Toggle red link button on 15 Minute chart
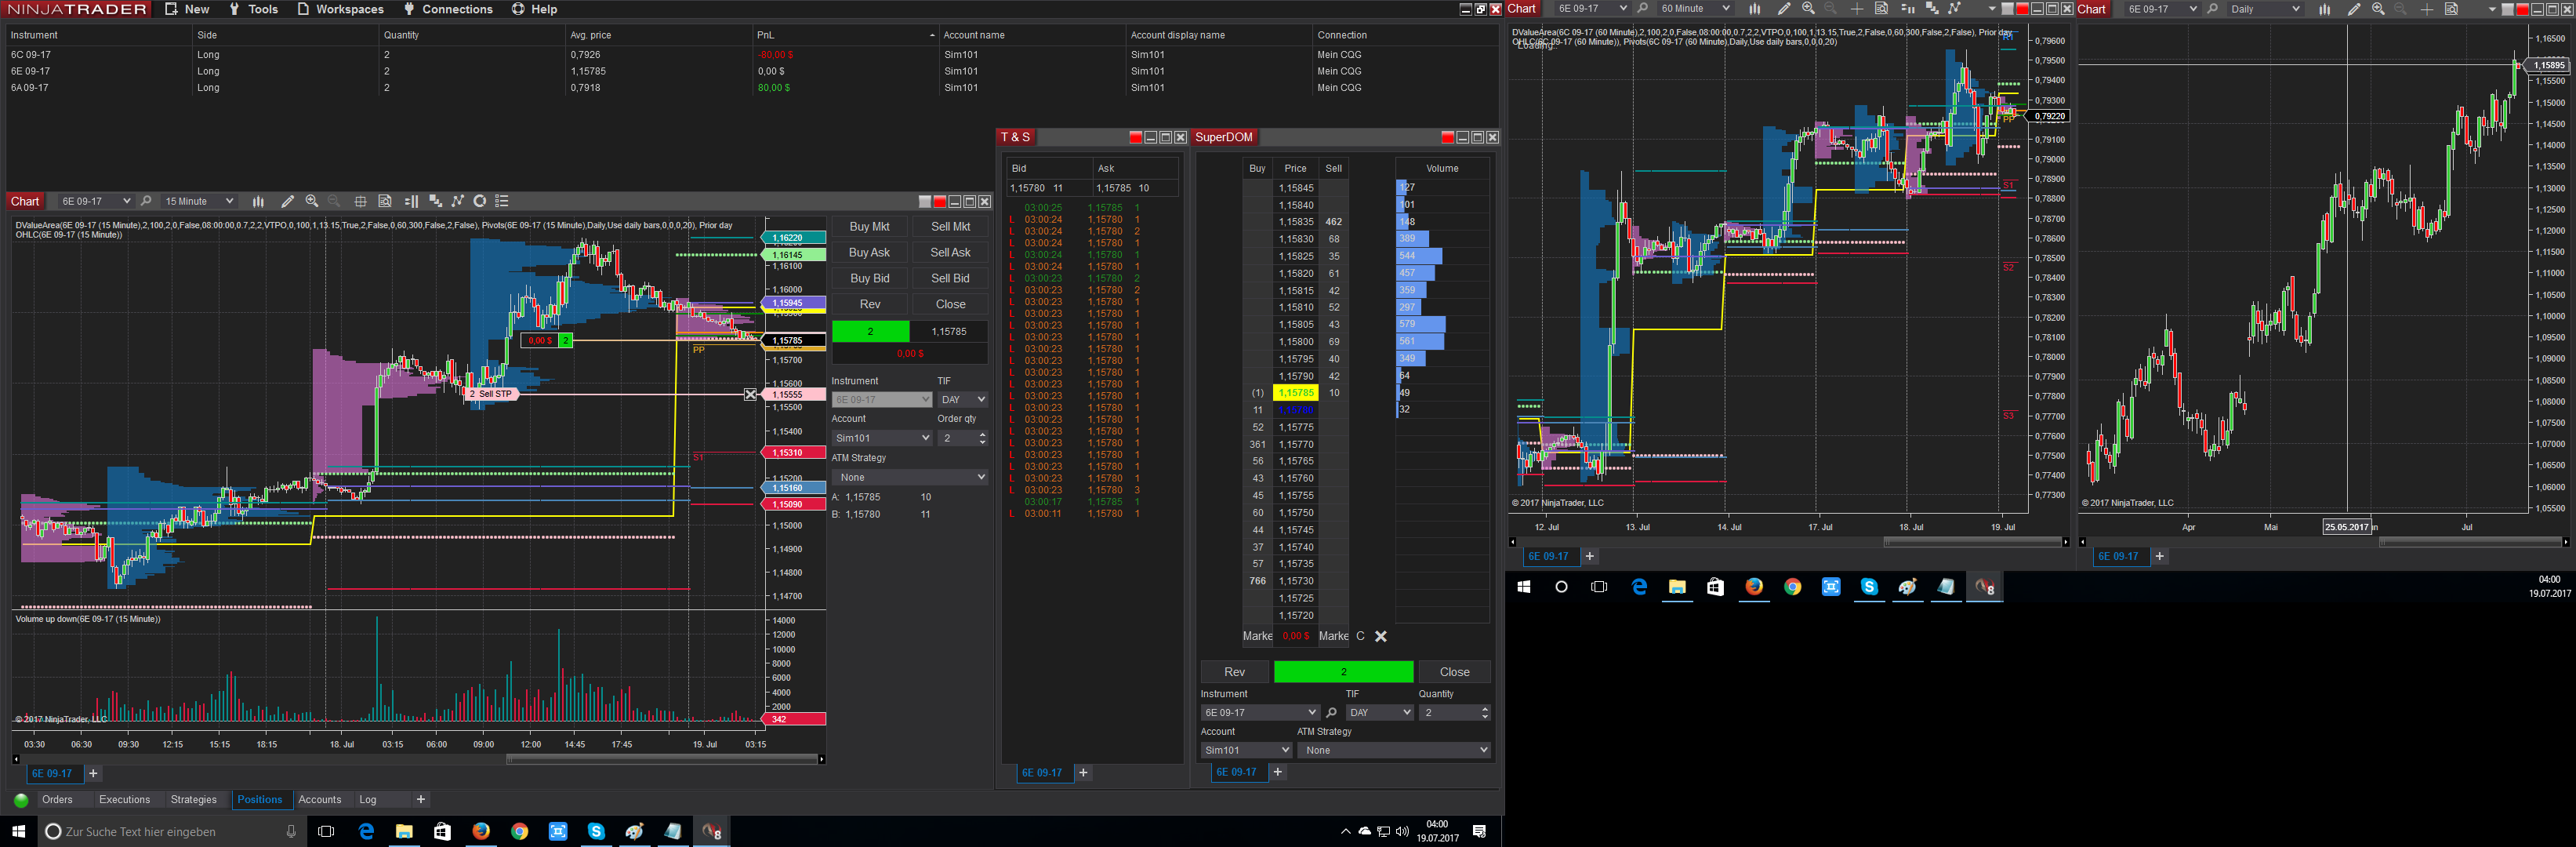 point(940,202)
